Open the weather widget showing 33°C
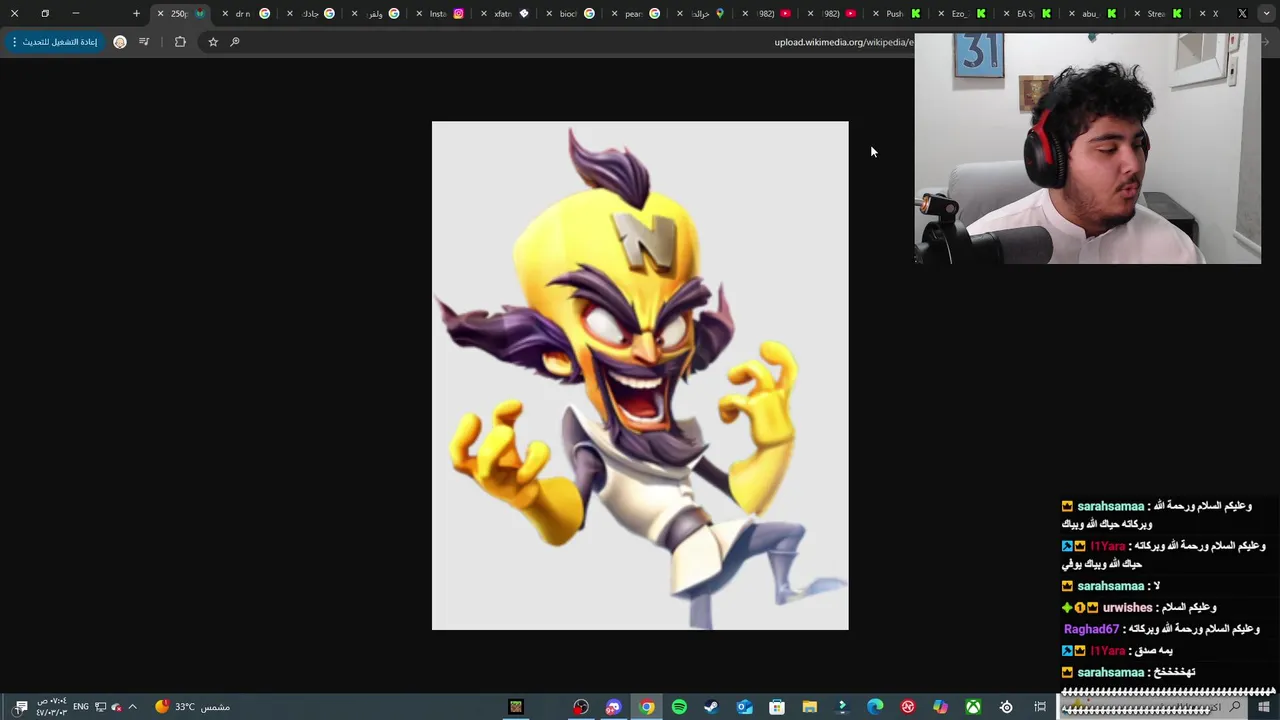This screenshot has height=720, width=1280. [193, 707]
